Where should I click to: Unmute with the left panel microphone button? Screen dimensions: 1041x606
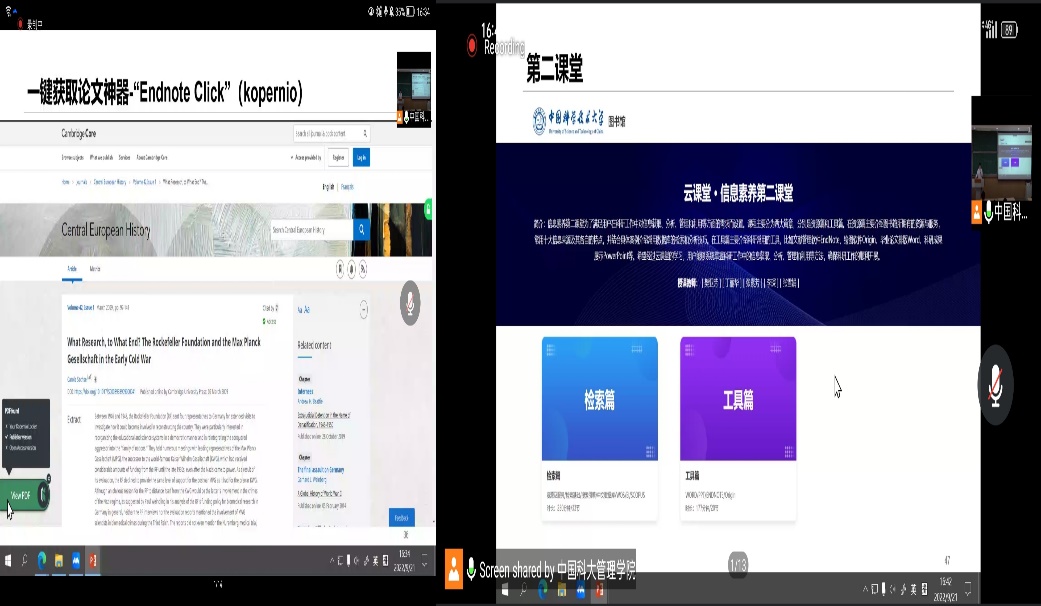click(410, 304)
